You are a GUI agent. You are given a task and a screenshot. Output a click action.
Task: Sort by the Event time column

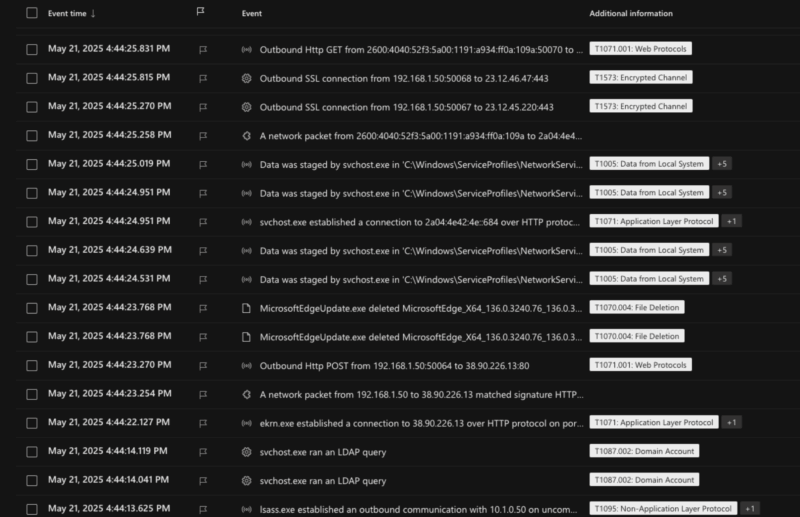(72, 13)
